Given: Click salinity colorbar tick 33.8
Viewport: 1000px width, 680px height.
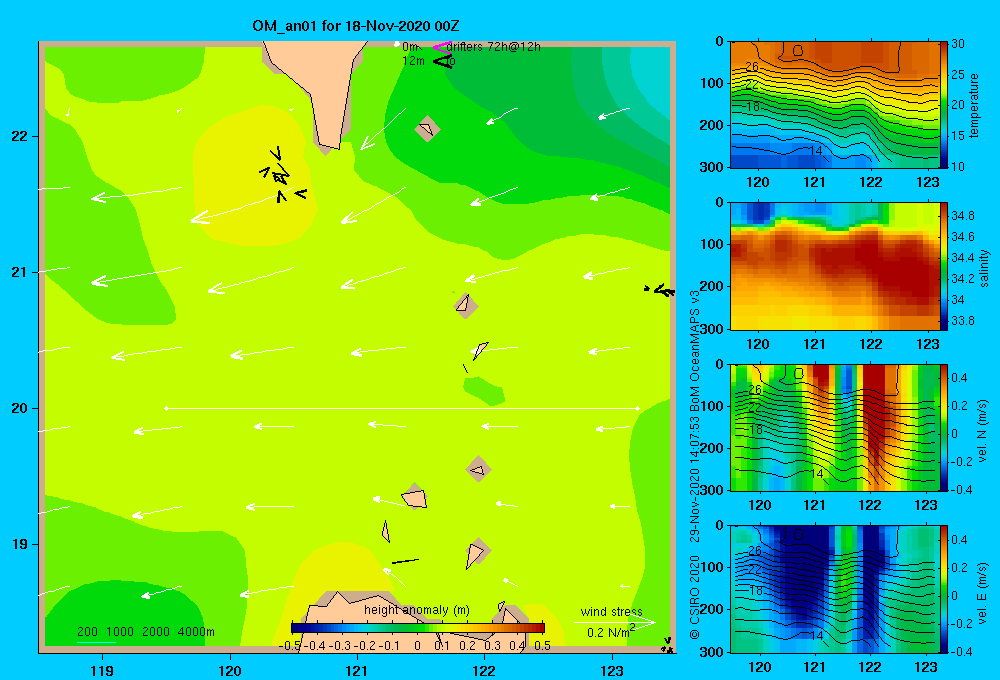Looking at the screenshot, I should coord(962,321).
